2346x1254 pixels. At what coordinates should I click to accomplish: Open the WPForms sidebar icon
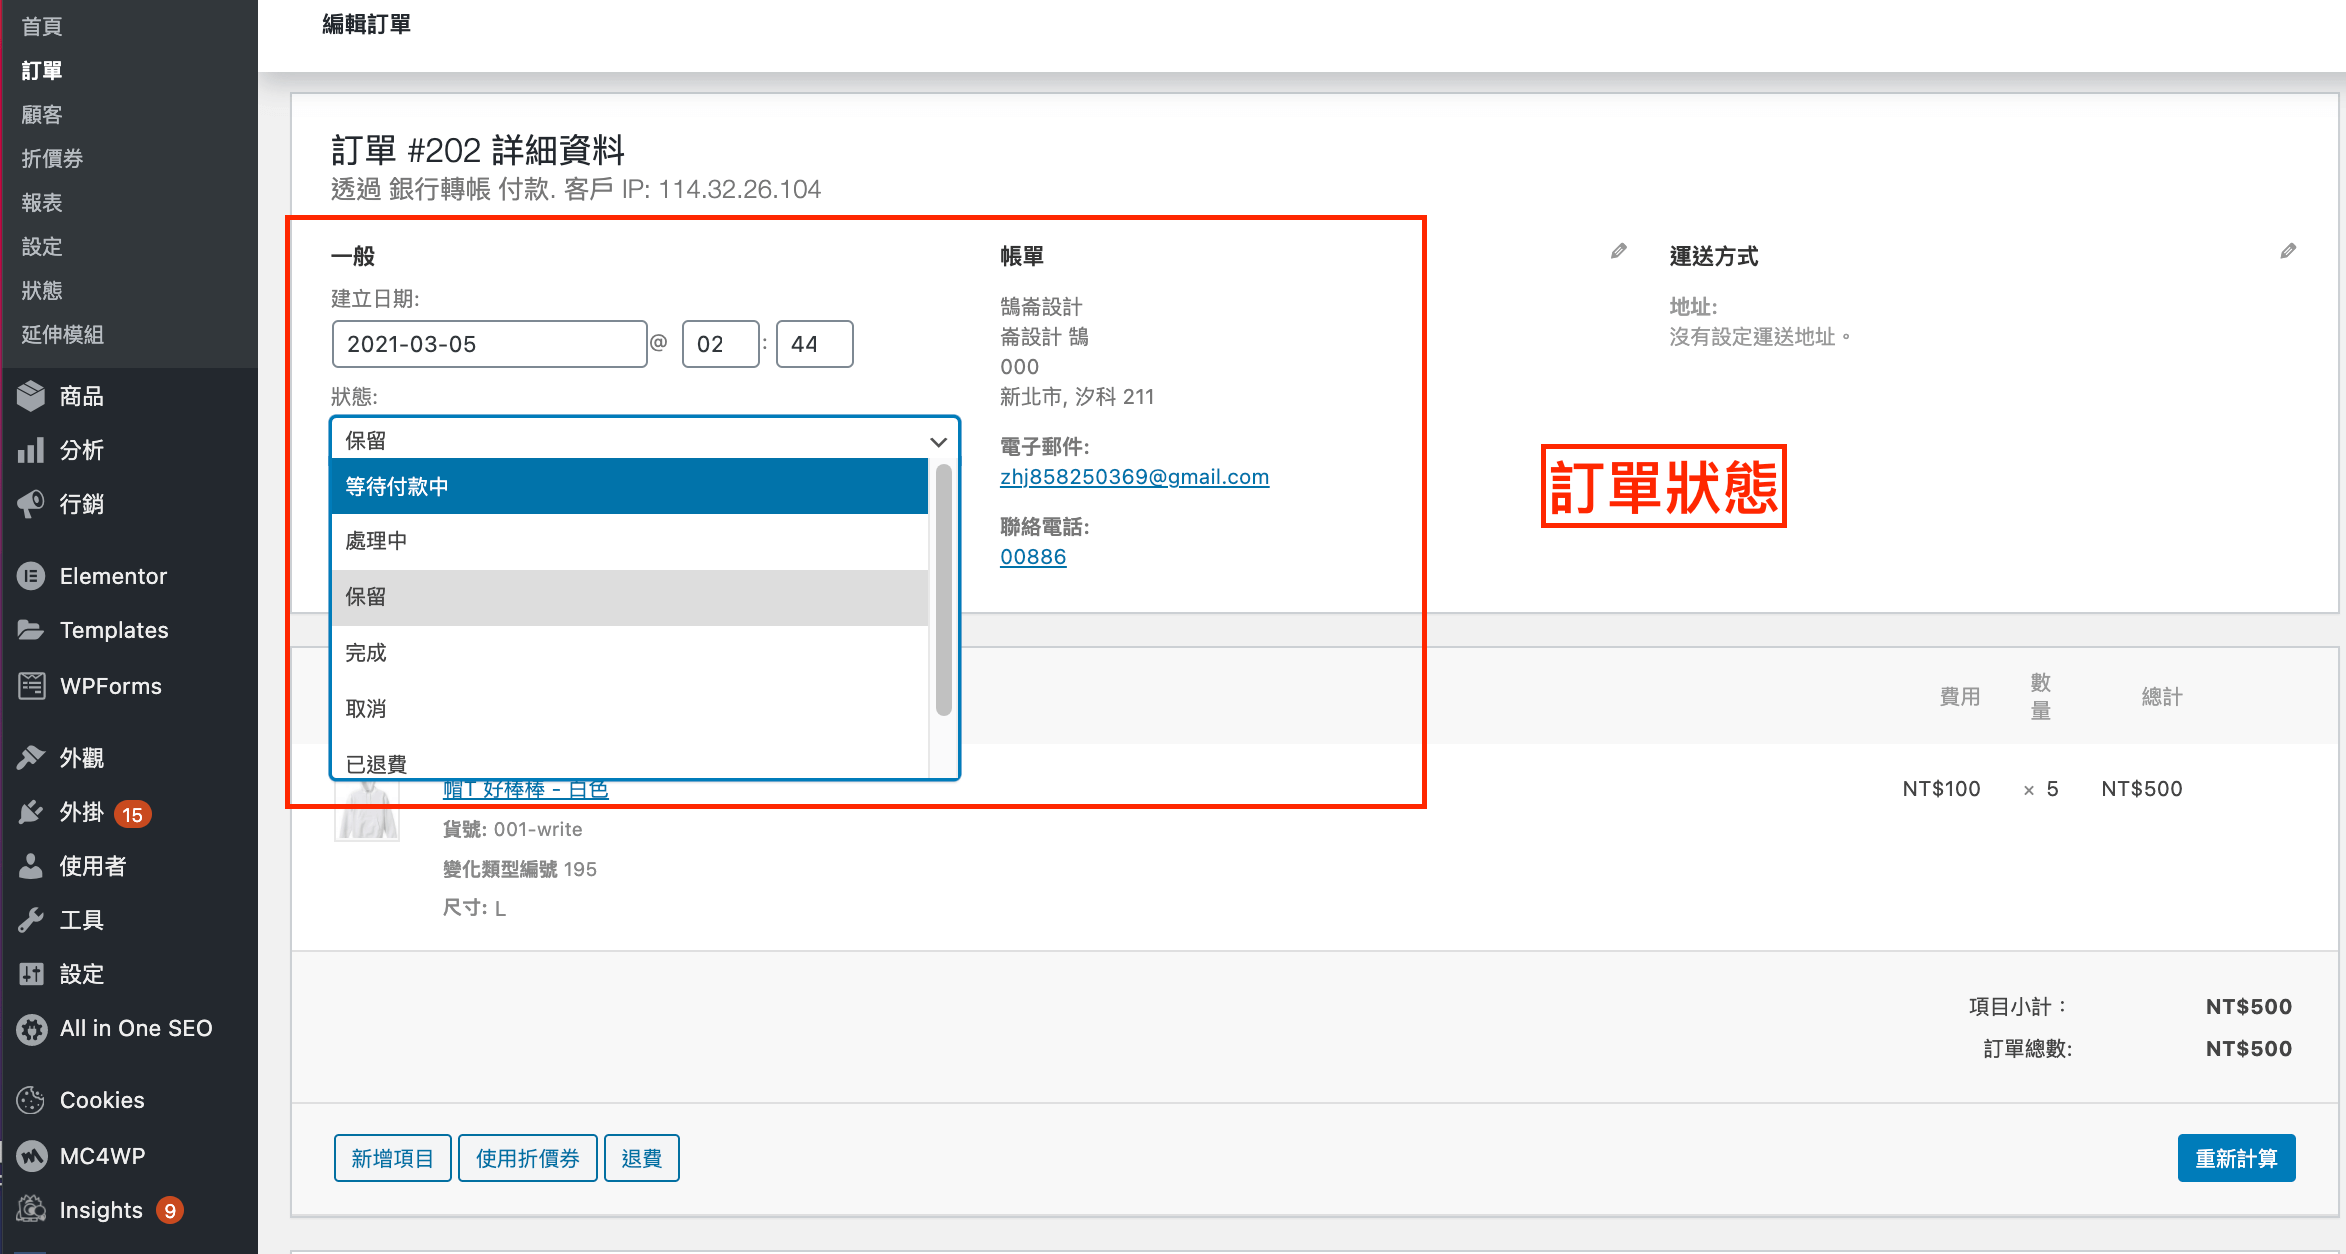point(31,686)
